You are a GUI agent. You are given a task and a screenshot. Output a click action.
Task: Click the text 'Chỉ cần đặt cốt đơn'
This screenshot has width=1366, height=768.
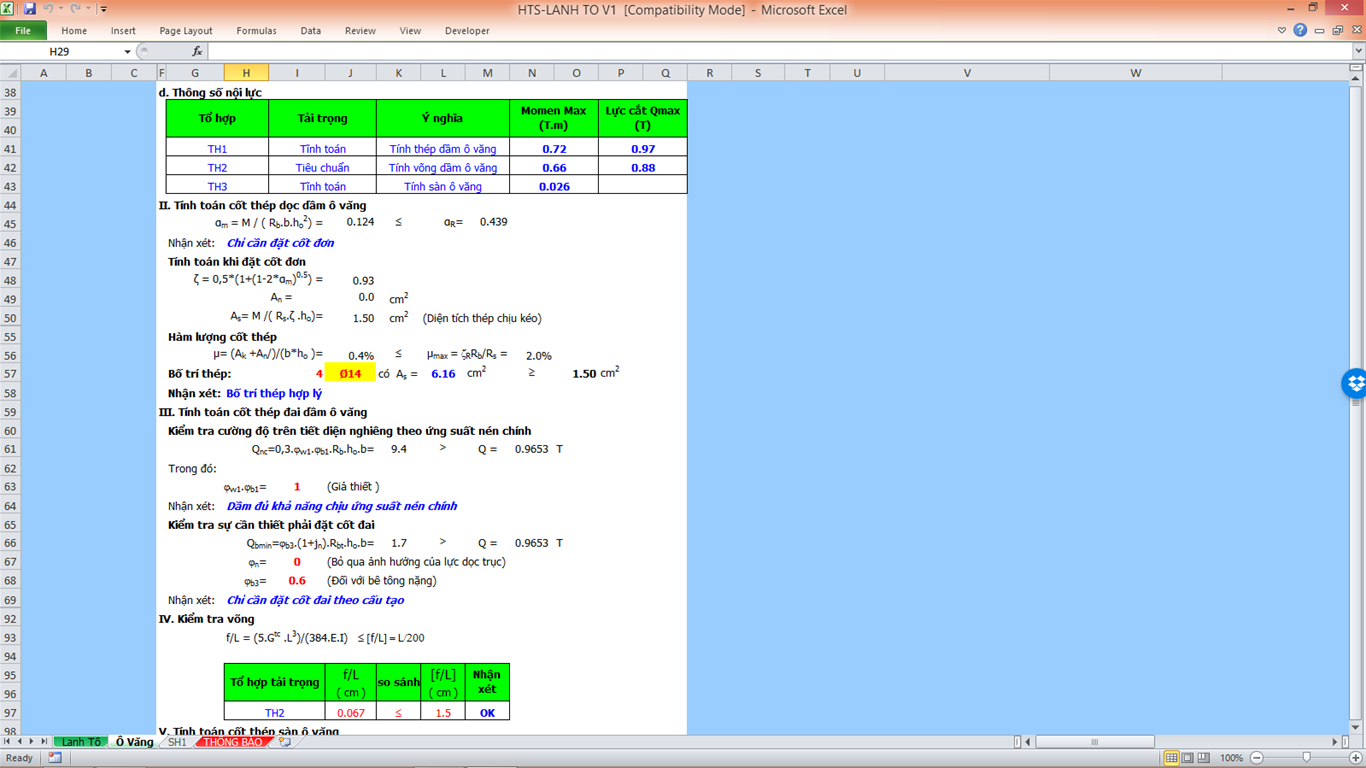tap(280, 243)
